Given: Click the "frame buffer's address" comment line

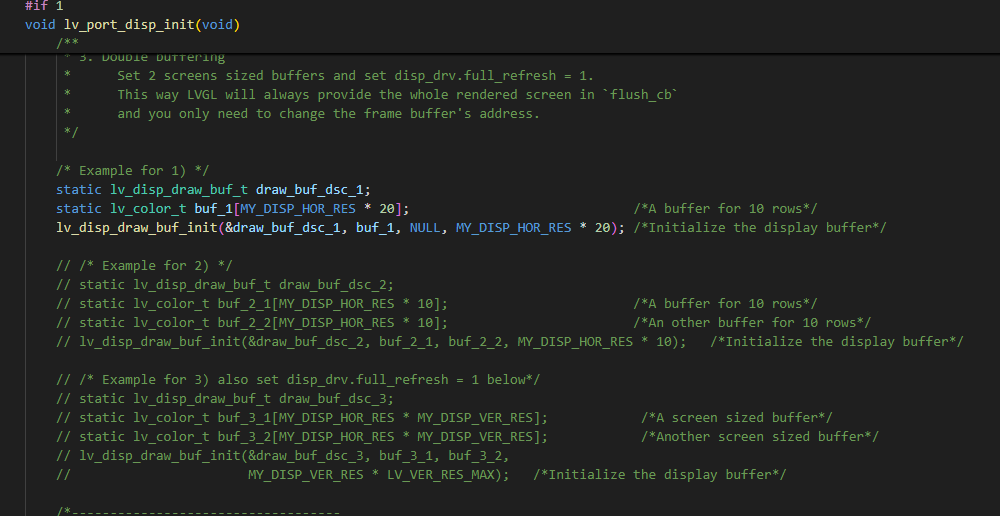Looking at the screenshot, I should click(x=328, y=114).
